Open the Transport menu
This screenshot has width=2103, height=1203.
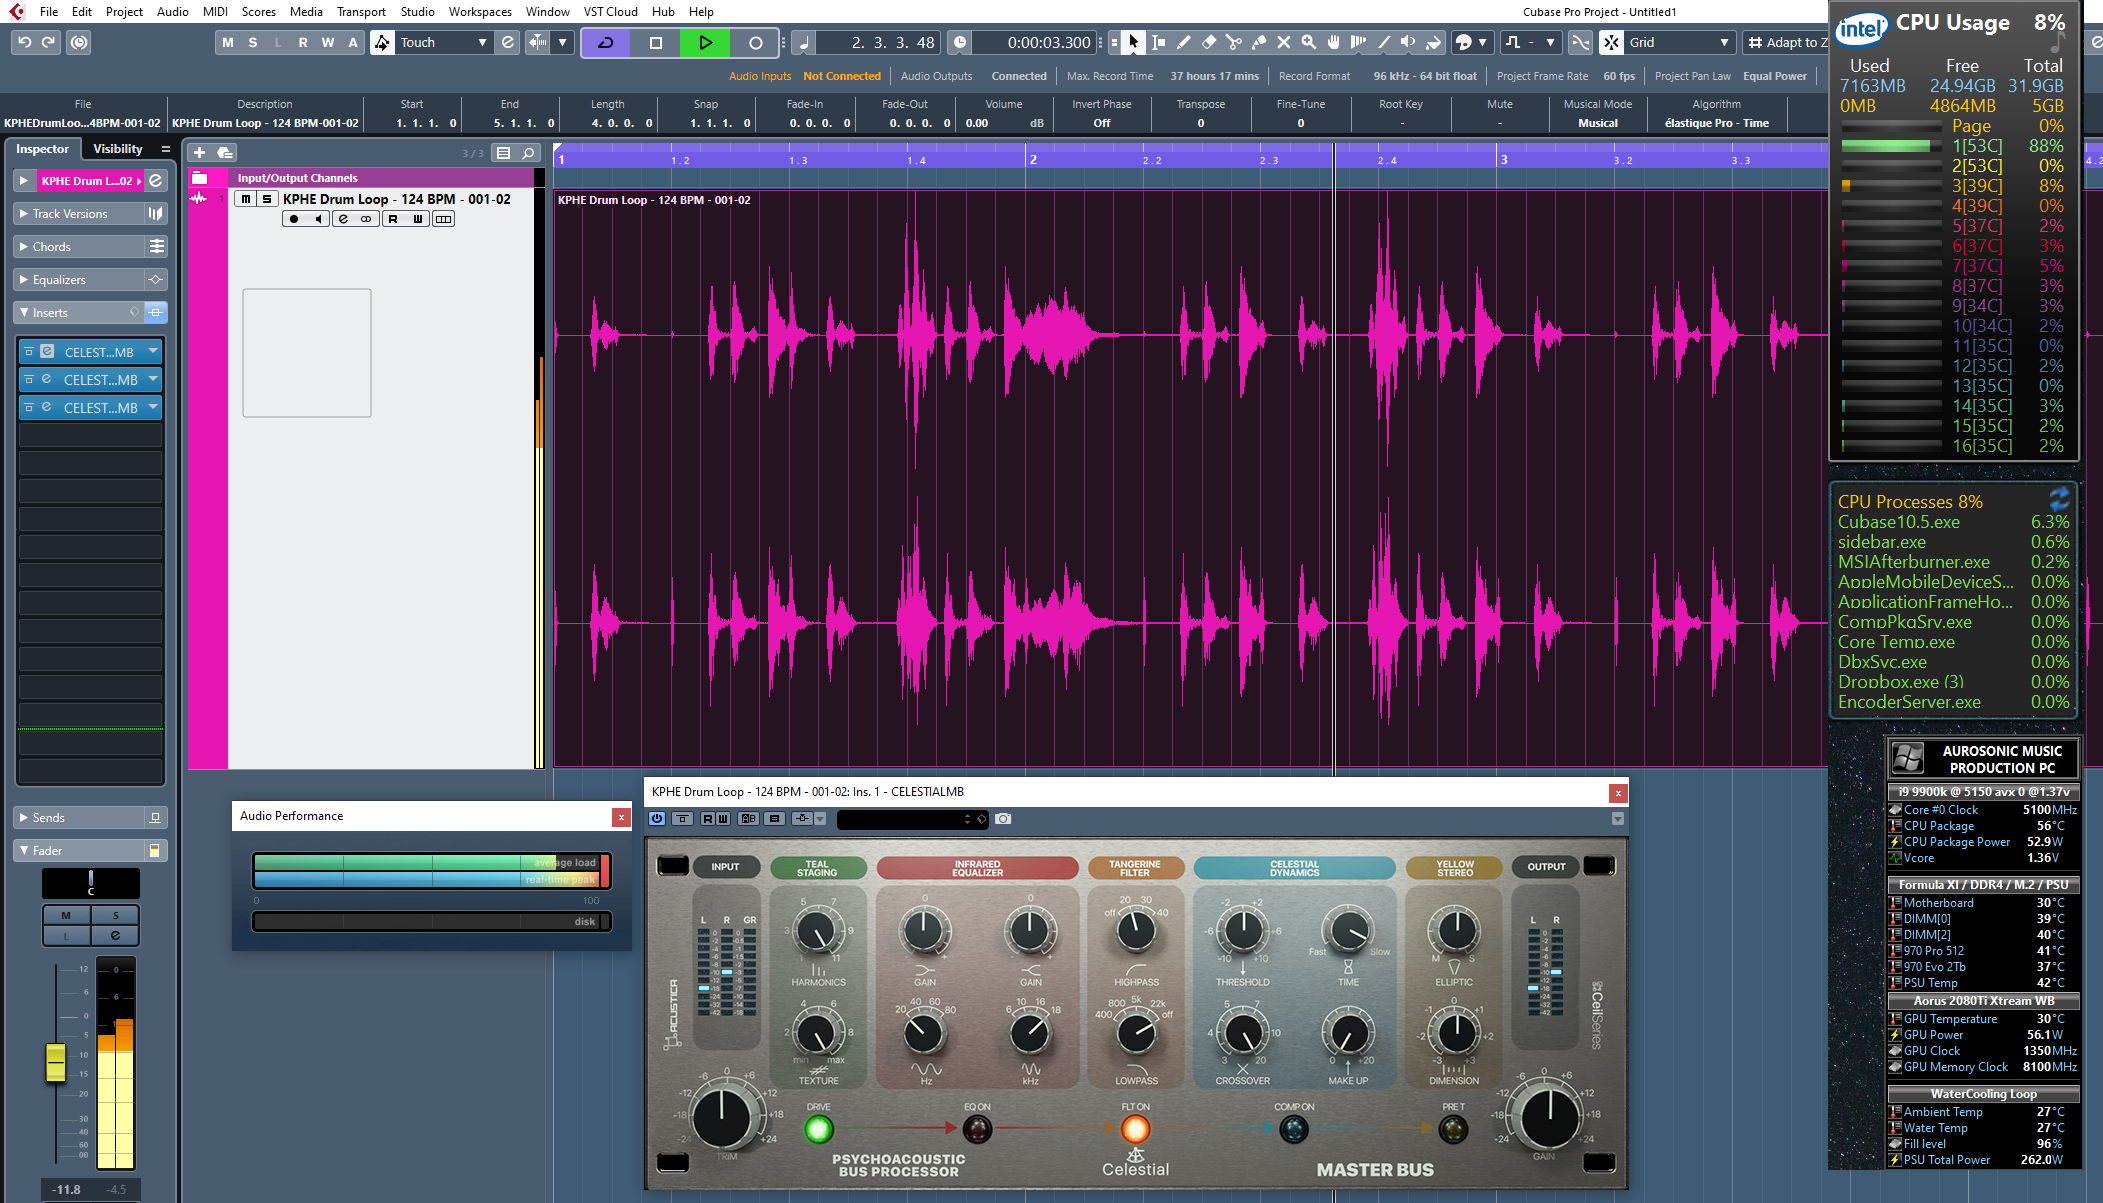tap(361, 12)
